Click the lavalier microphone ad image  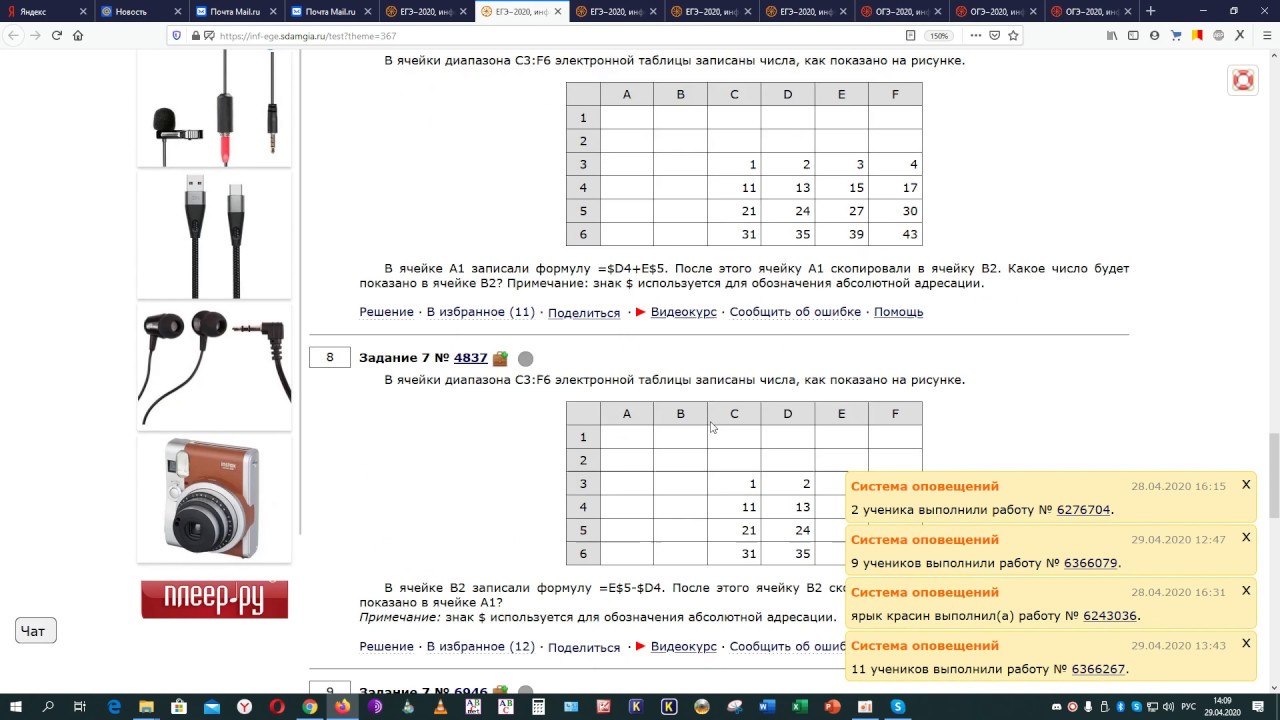(x=214, y=108)
